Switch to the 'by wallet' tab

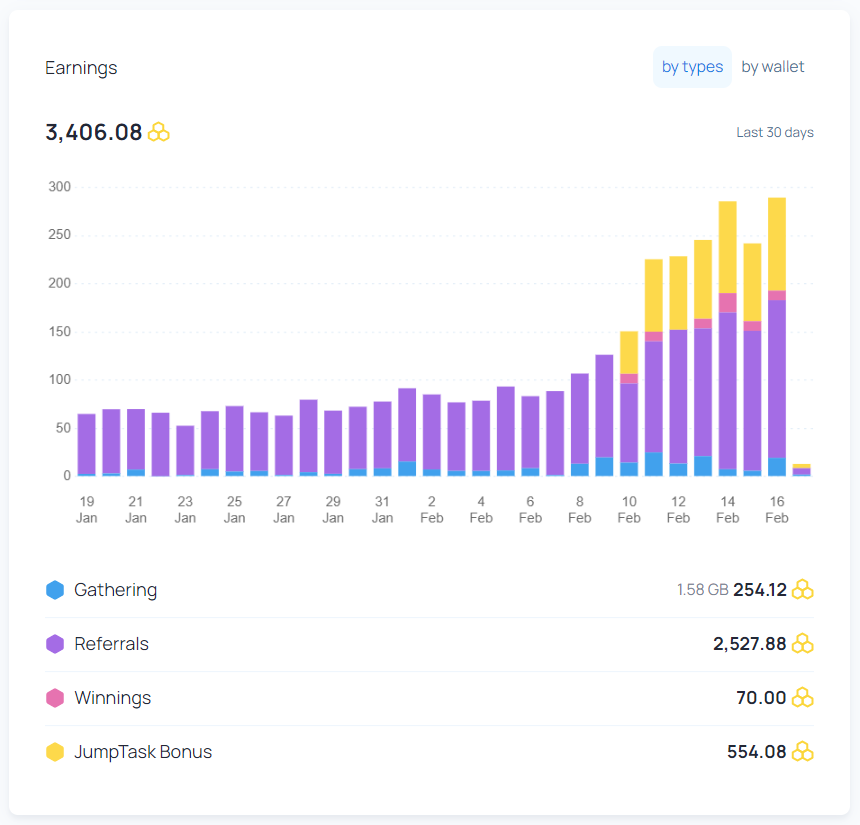pos(772,67)
